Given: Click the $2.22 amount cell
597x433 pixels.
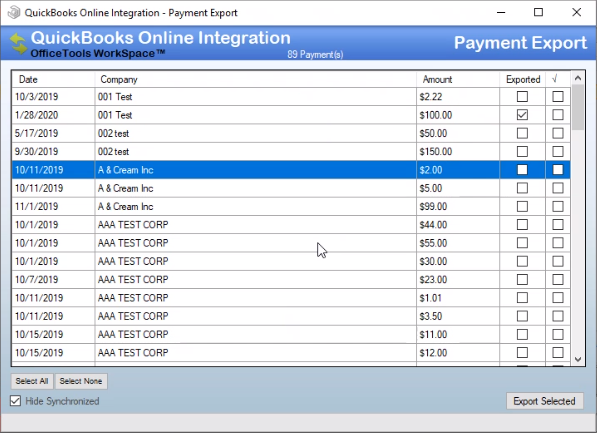Looking at the screenshot, I should click(x=458, y=97).
